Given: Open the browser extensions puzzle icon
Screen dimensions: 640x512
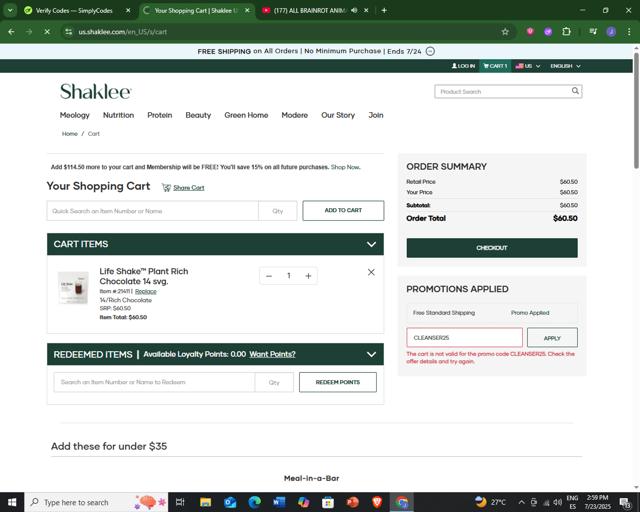Looking at the screenshot, I should [566, 31].
